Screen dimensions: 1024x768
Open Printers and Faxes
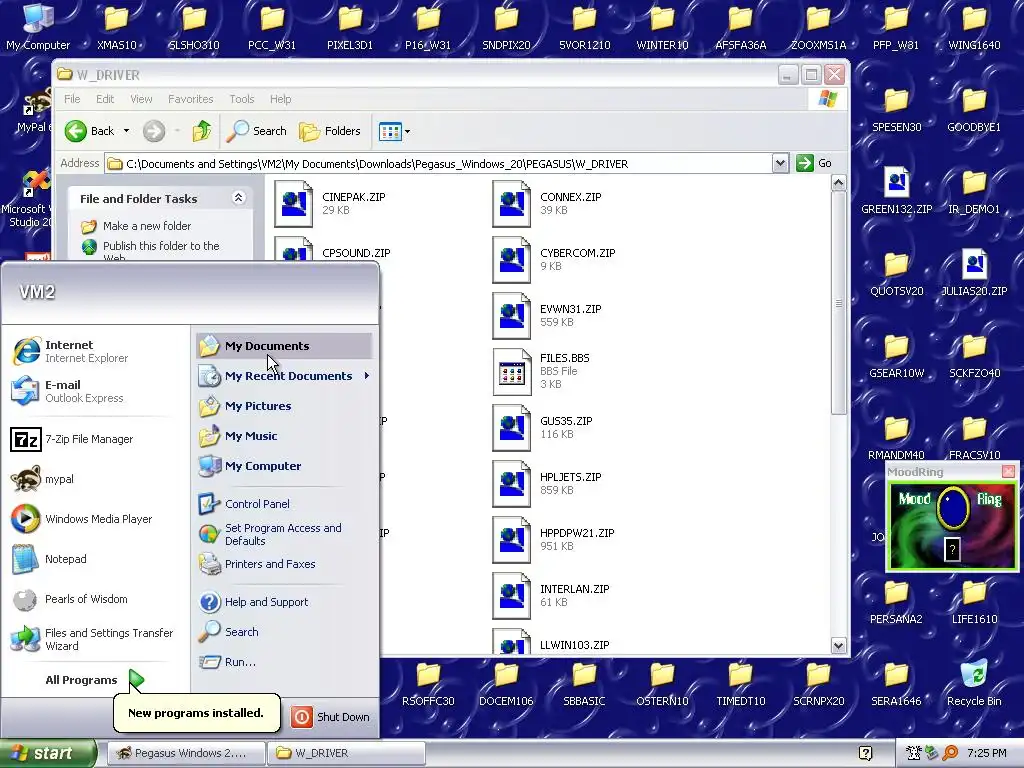257,564
